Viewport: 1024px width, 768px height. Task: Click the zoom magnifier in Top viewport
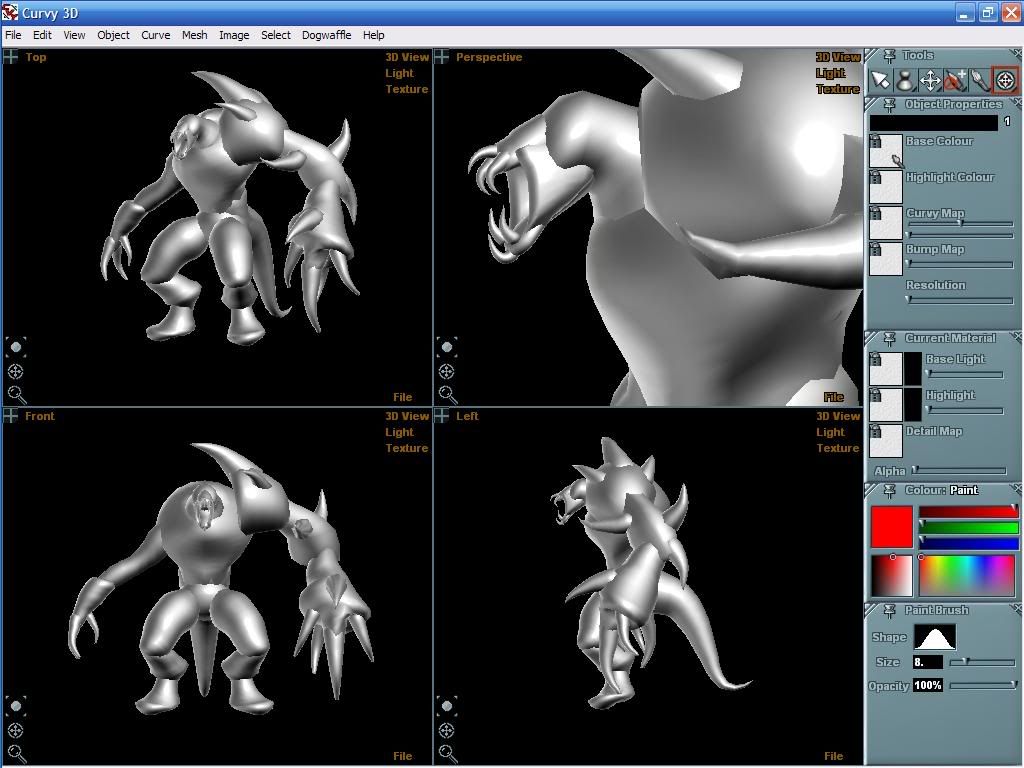click(x=16, y=395)
